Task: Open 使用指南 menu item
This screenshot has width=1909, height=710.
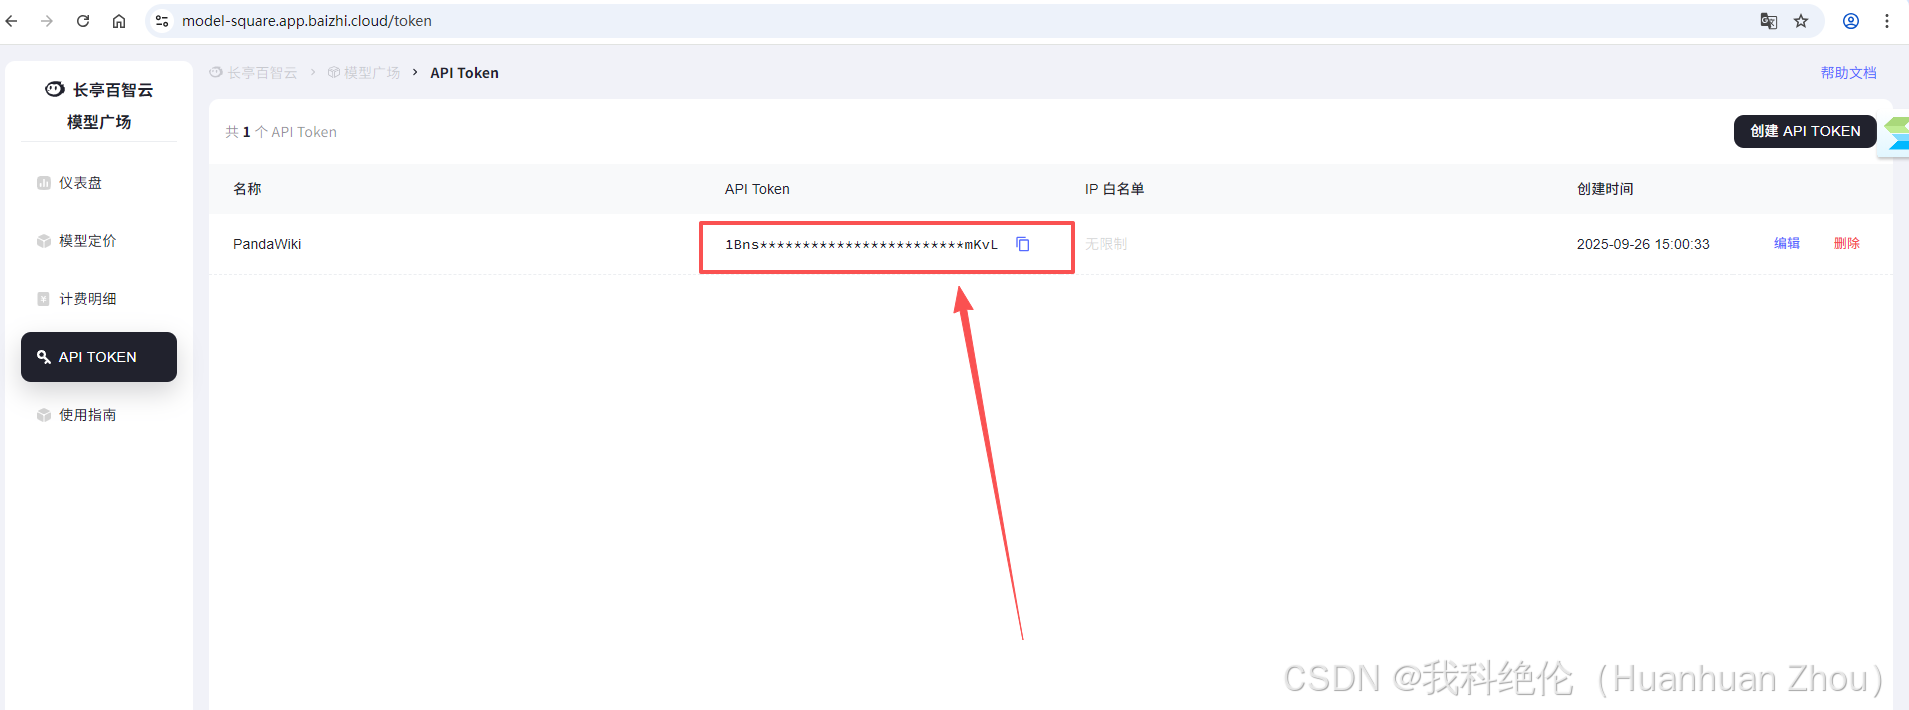Action: pyautogui.click(x=99, y=415)
